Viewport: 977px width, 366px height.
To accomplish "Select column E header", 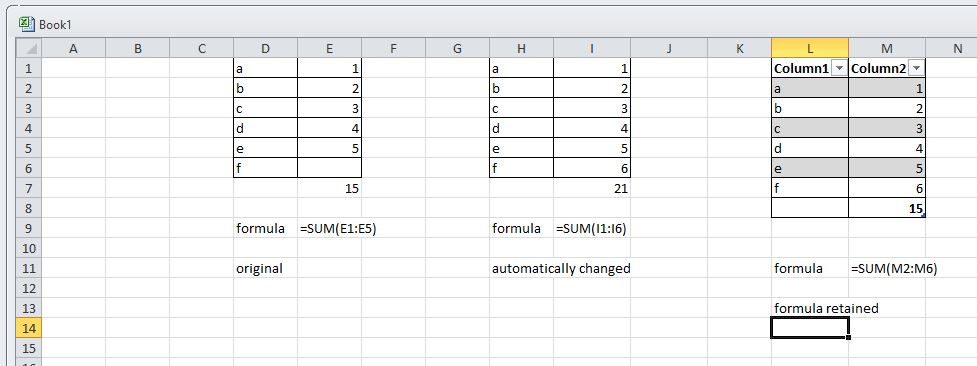I will 329,49.
